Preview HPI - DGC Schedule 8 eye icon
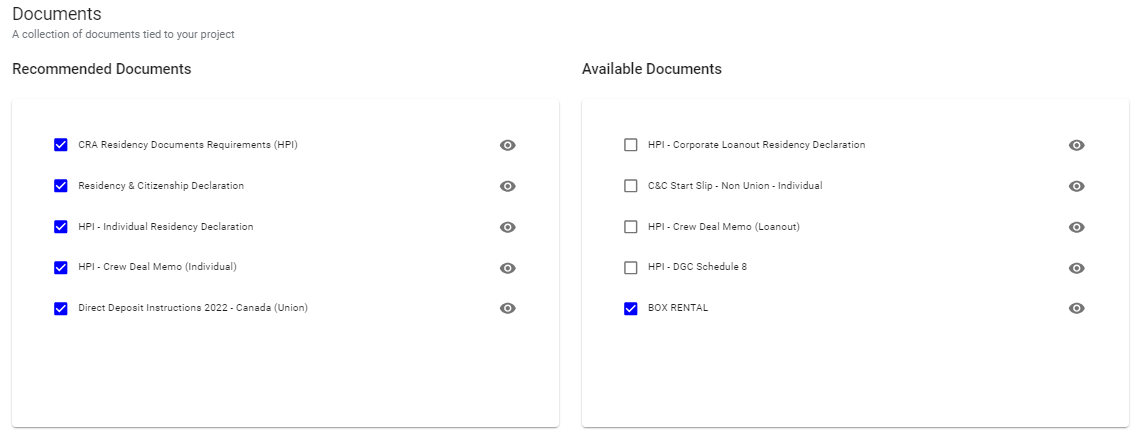This screenshot has width=1141, height=436. click(x=1077, y=268)
